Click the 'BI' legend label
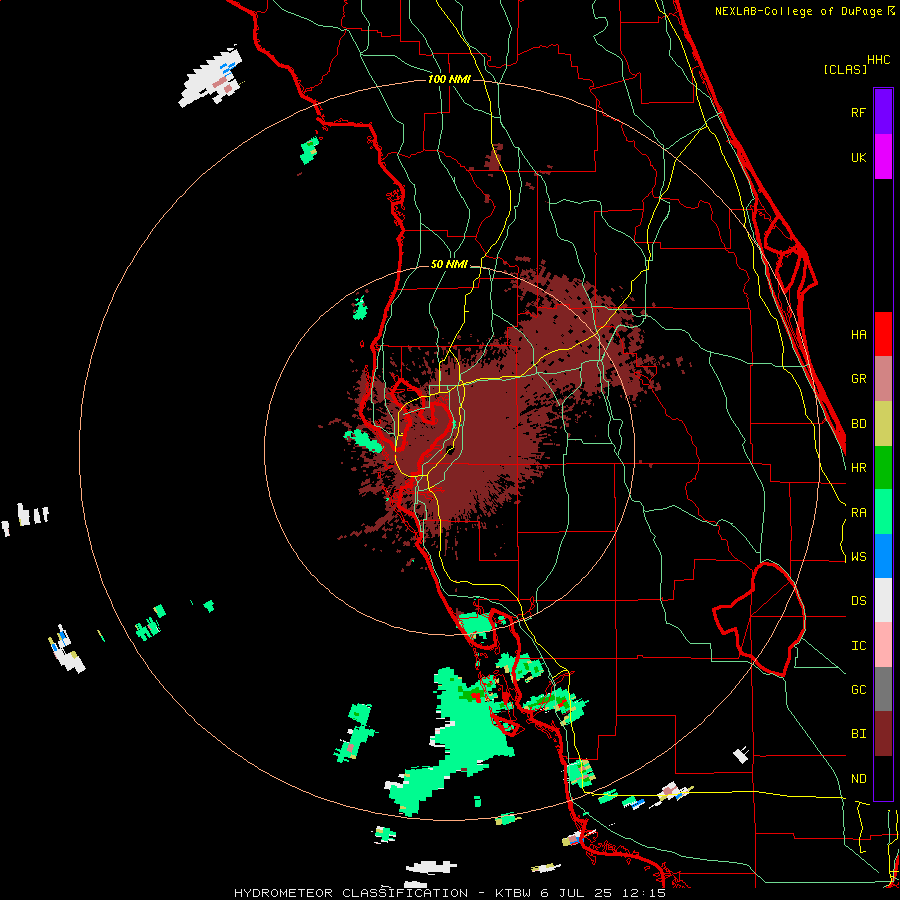Screen dimensions: 900x900 click(x=858, y=734)
